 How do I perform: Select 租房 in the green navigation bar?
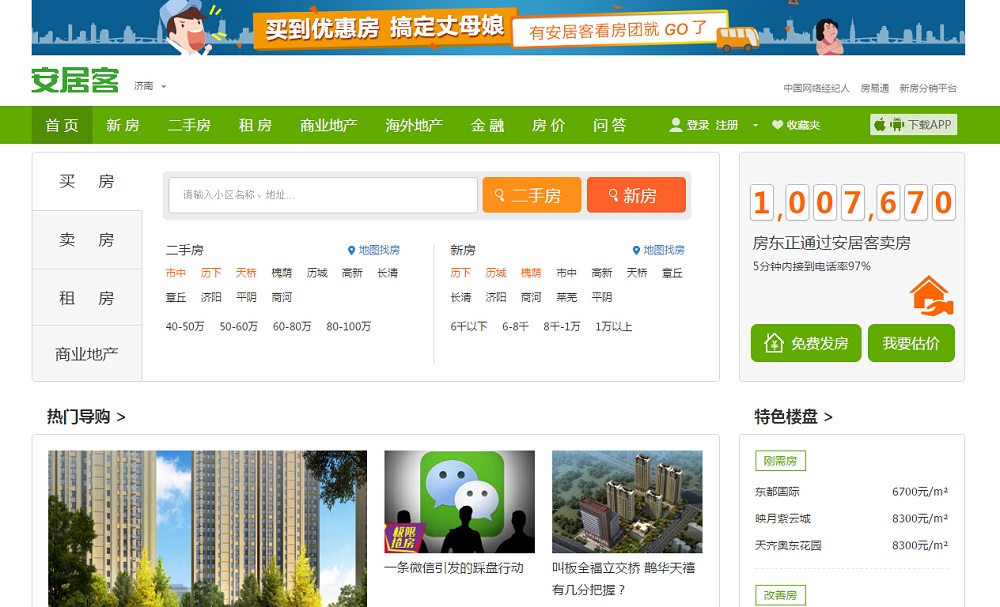click(255, 125)
